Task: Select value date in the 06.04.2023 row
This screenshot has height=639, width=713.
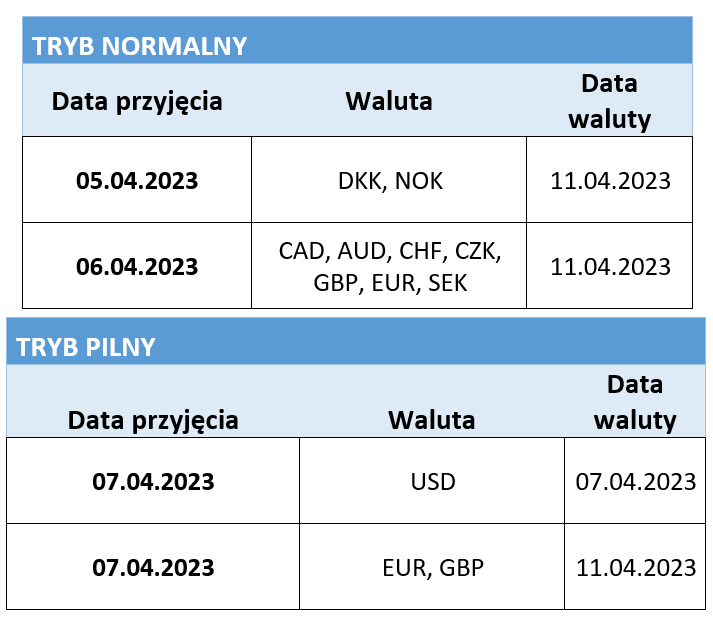Action: pyautogui.click(x=610, y=266)
